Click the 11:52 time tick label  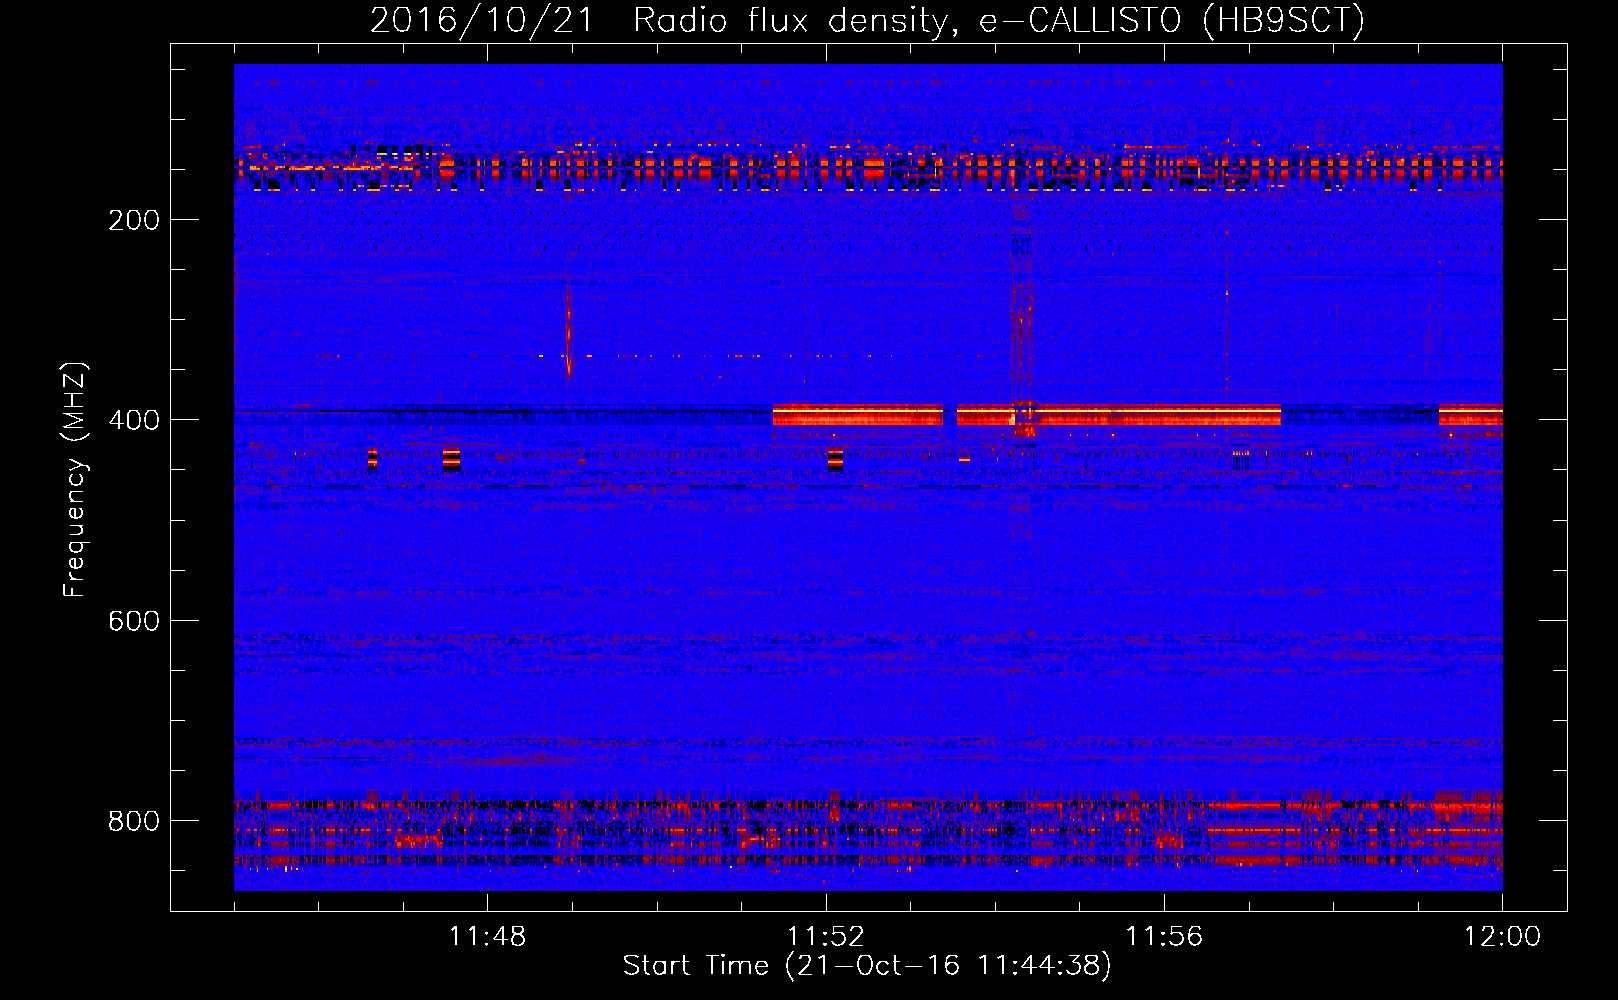825,937
